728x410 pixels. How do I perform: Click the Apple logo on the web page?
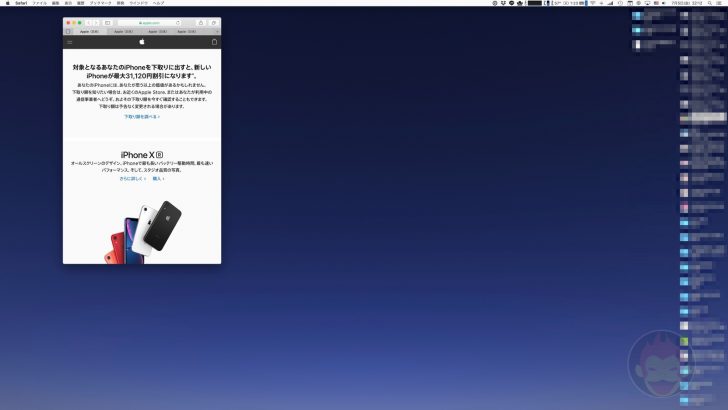point(142,42)
